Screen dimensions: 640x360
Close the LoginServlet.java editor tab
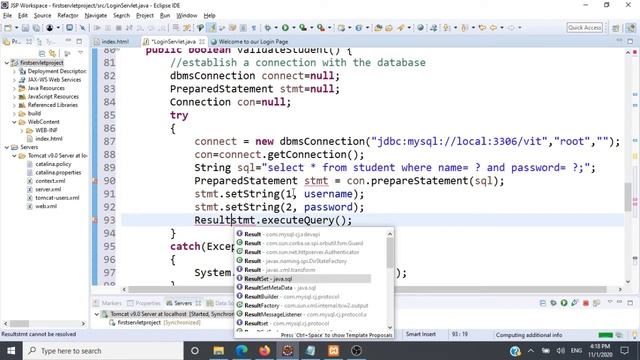(x=202, y=42)
